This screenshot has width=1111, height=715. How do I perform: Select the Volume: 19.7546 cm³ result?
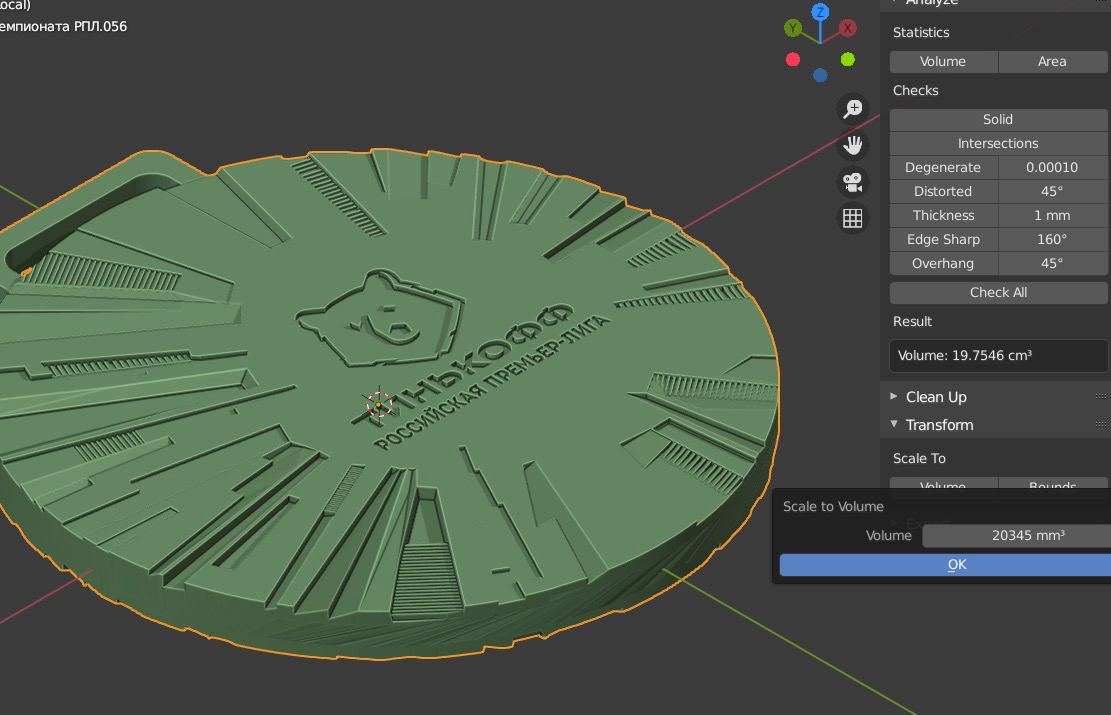998,356
